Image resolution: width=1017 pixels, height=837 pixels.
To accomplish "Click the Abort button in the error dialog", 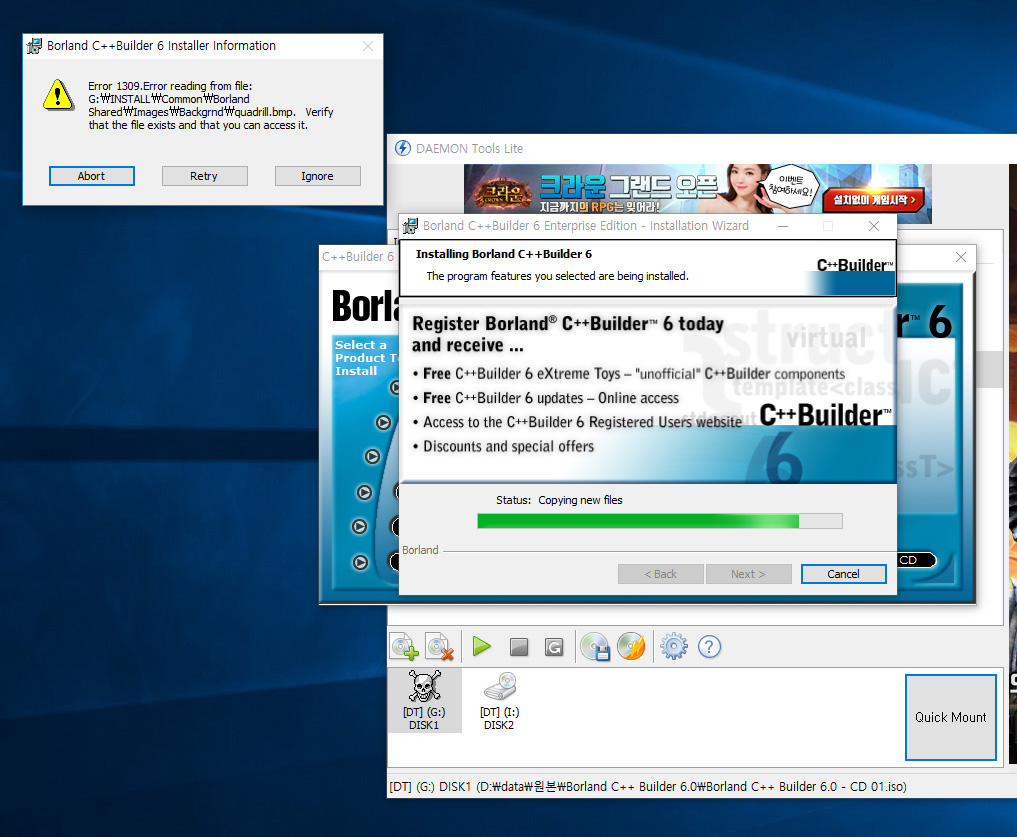I will coord(91,176).
